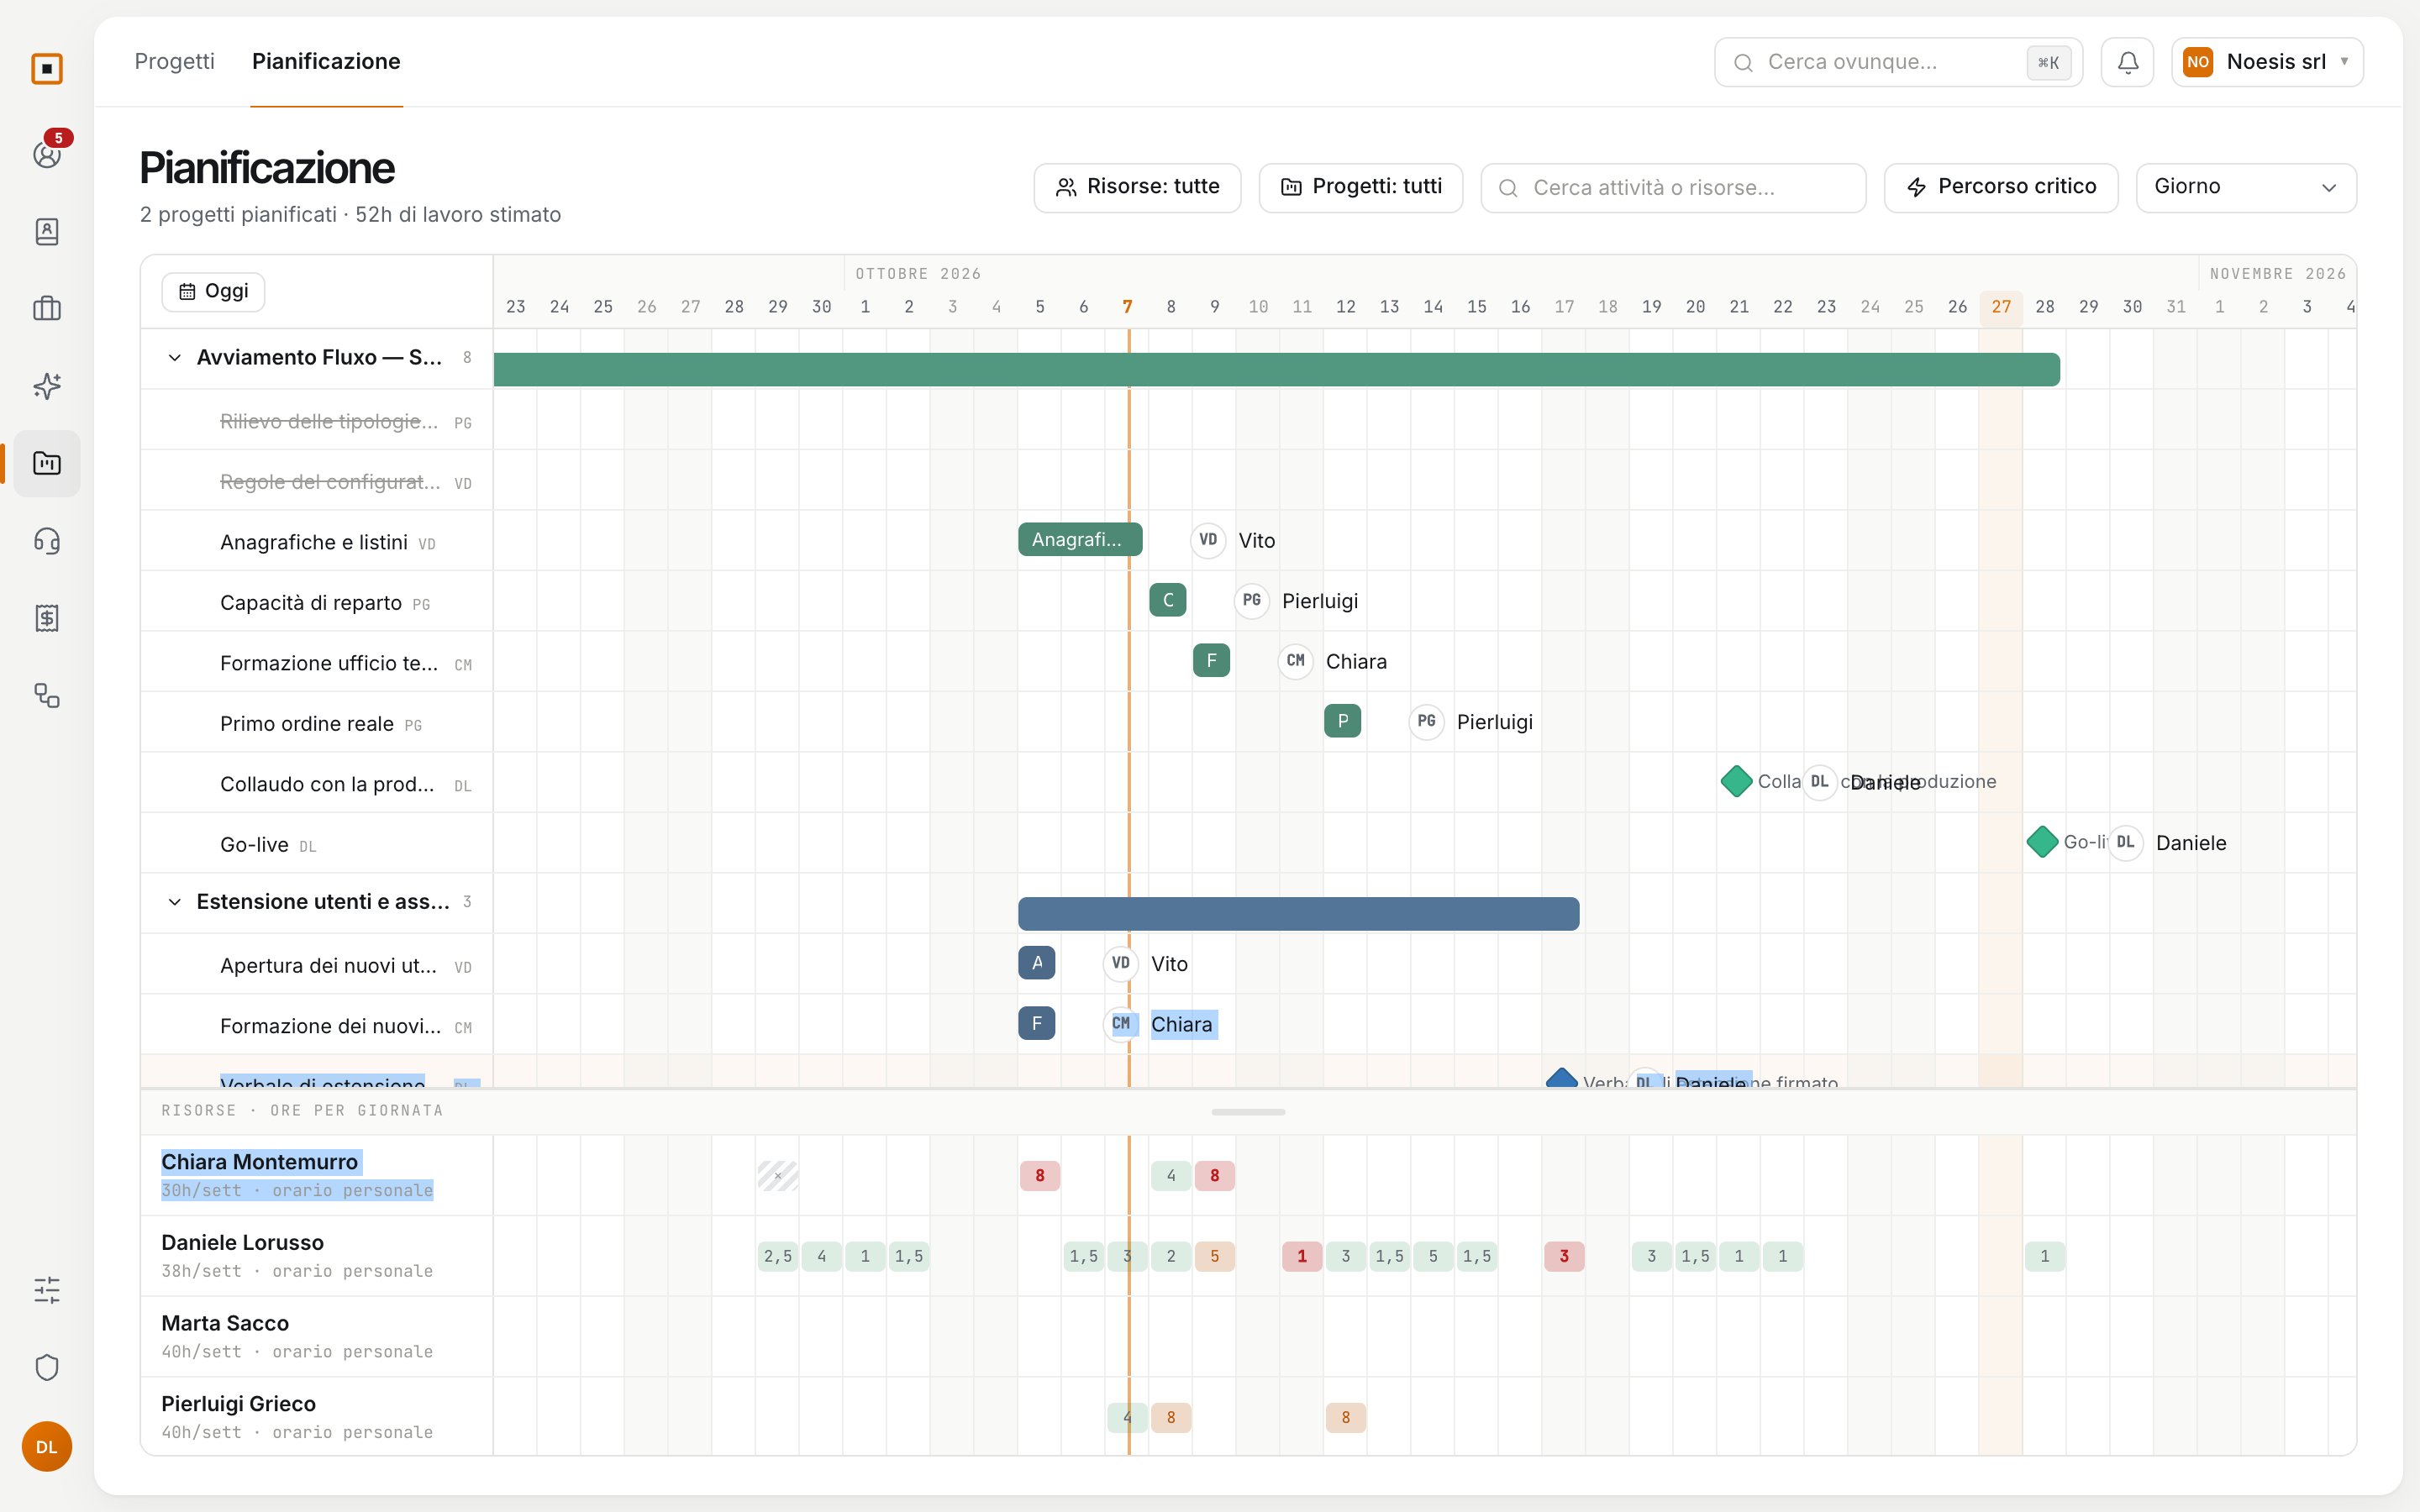The width and height of the screenshot is (2420, 1512).
Task: Select the Capacità di reparto task row
Action: click(x=317, y=602)
